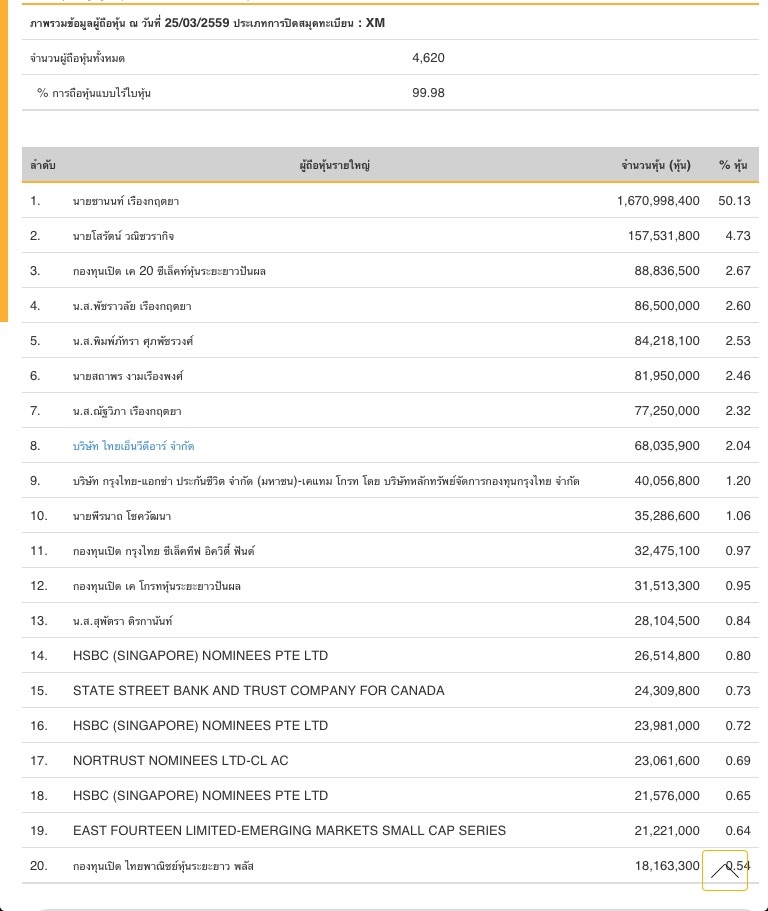The height and width of the screenshot is (911, 768).
Task: Select share count 1,670,998,400
Action: 658,201
